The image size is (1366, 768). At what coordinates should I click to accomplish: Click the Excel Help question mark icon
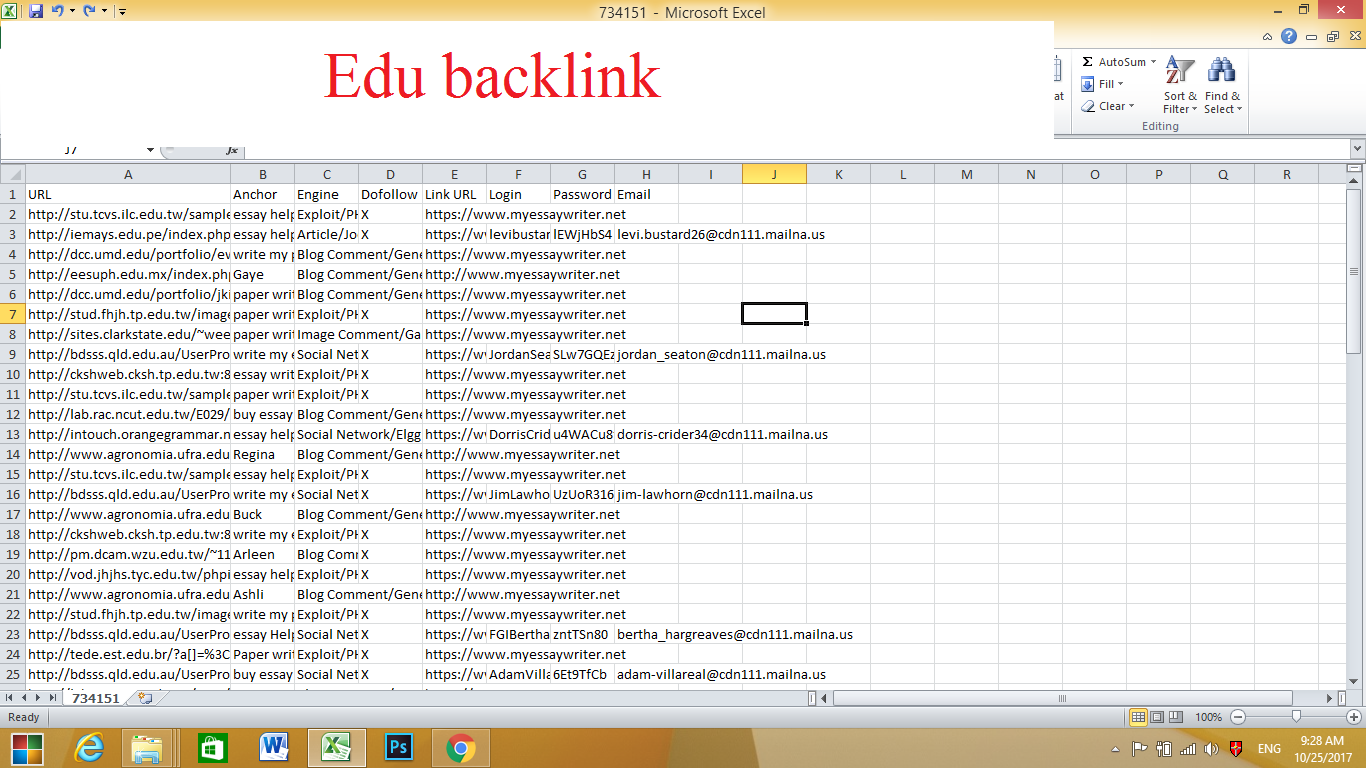click(1288, 37)
